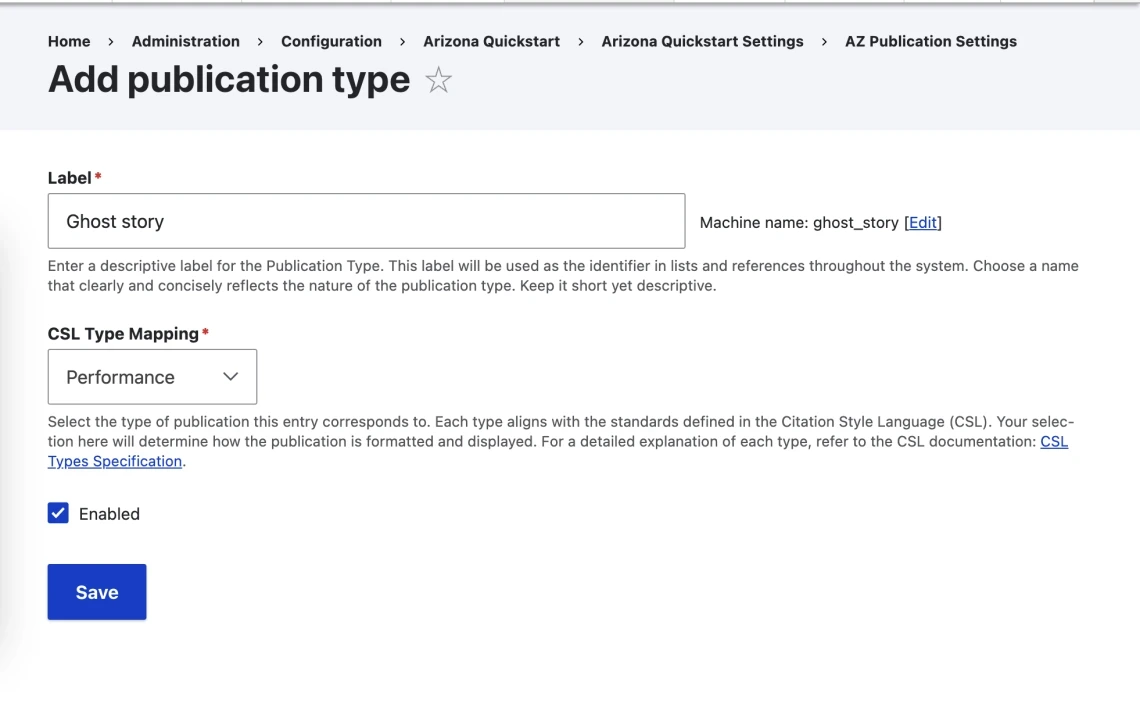This screenshot has width=1140, height=714.
Task: Return to AZ Publication Settings
Action: [x=930, y=41]
